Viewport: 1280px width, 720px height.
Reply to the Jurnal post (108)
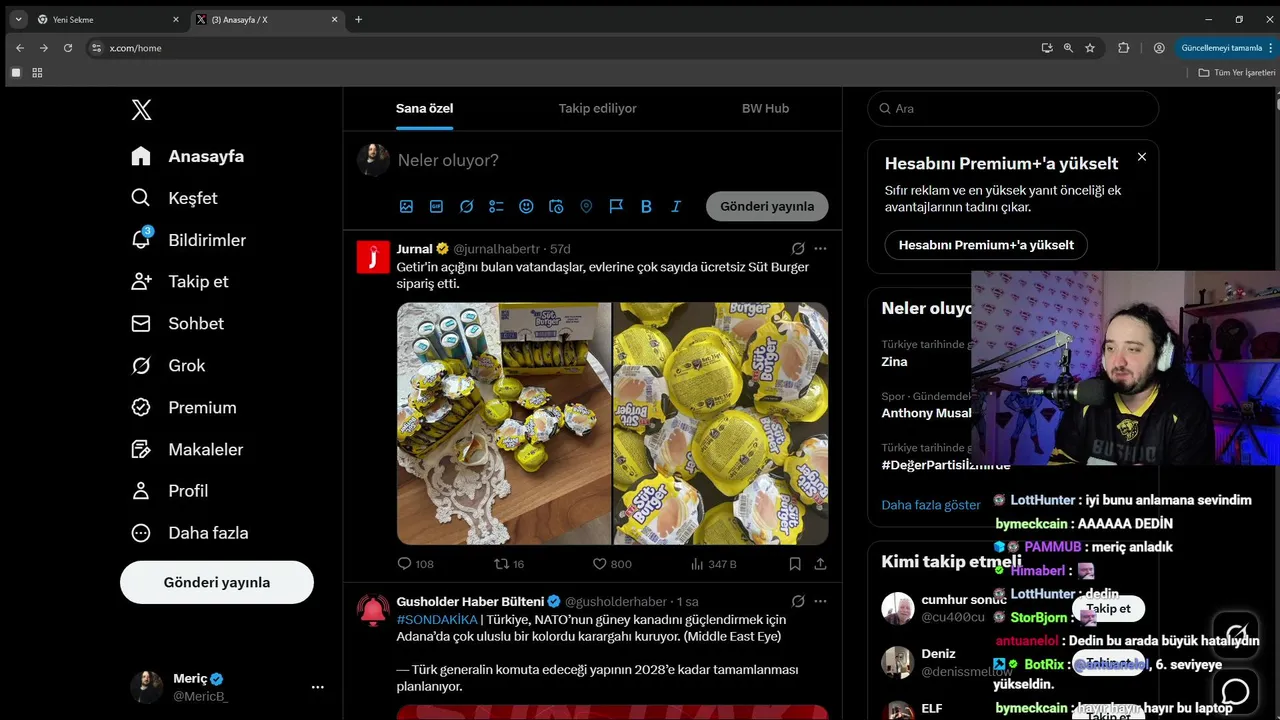pyautogui.click(x=416, y=564)
